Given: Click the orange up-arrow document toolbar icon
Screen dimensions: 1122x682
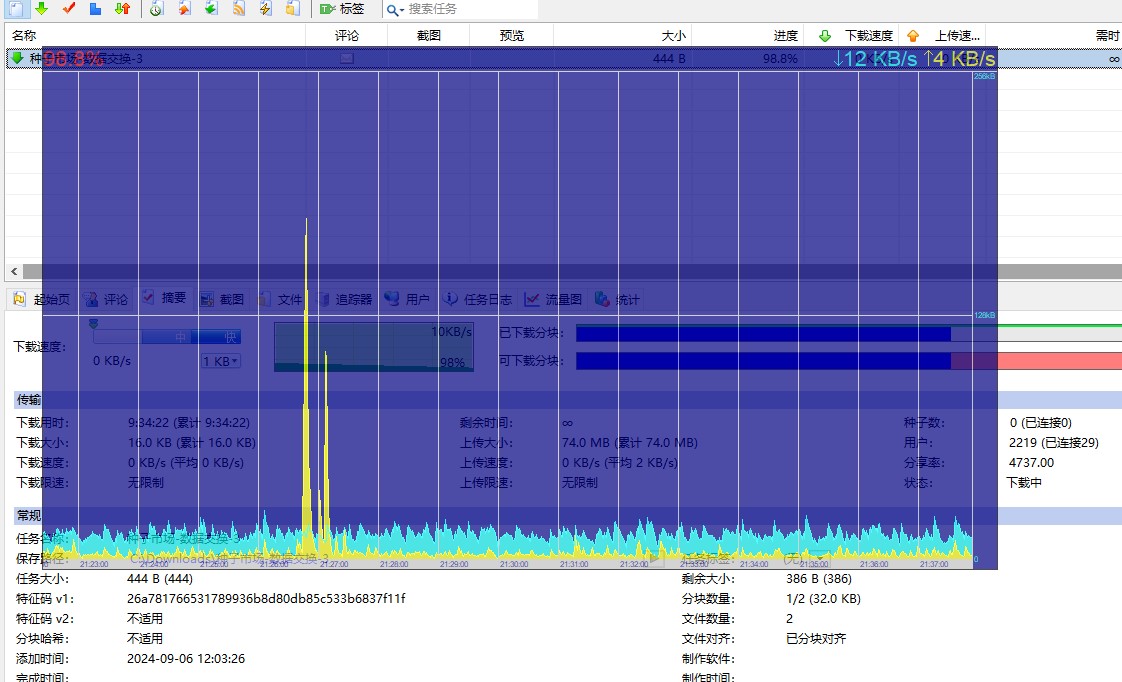Looking at the screenshot, I should pos(185,9).
